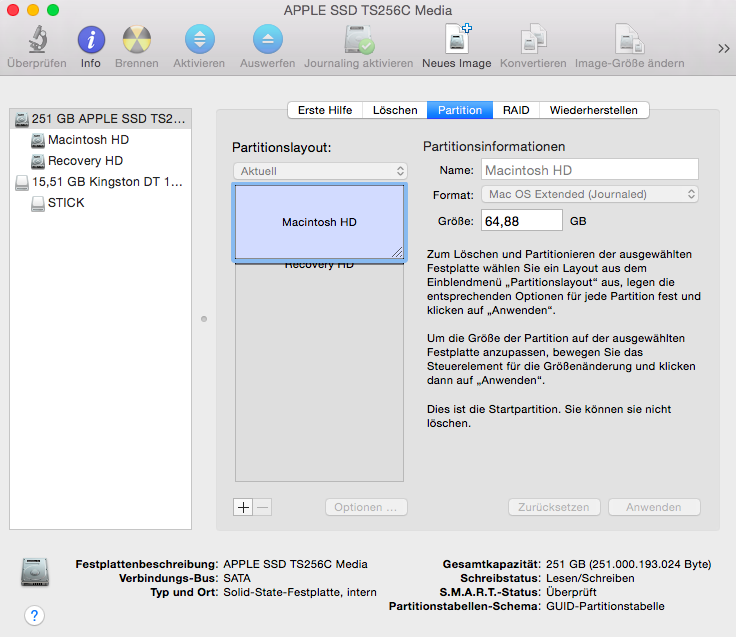Click the Recovery HD partition label in layout
Image resolution: width=736 pixels, height=637 pixels.
319,265
